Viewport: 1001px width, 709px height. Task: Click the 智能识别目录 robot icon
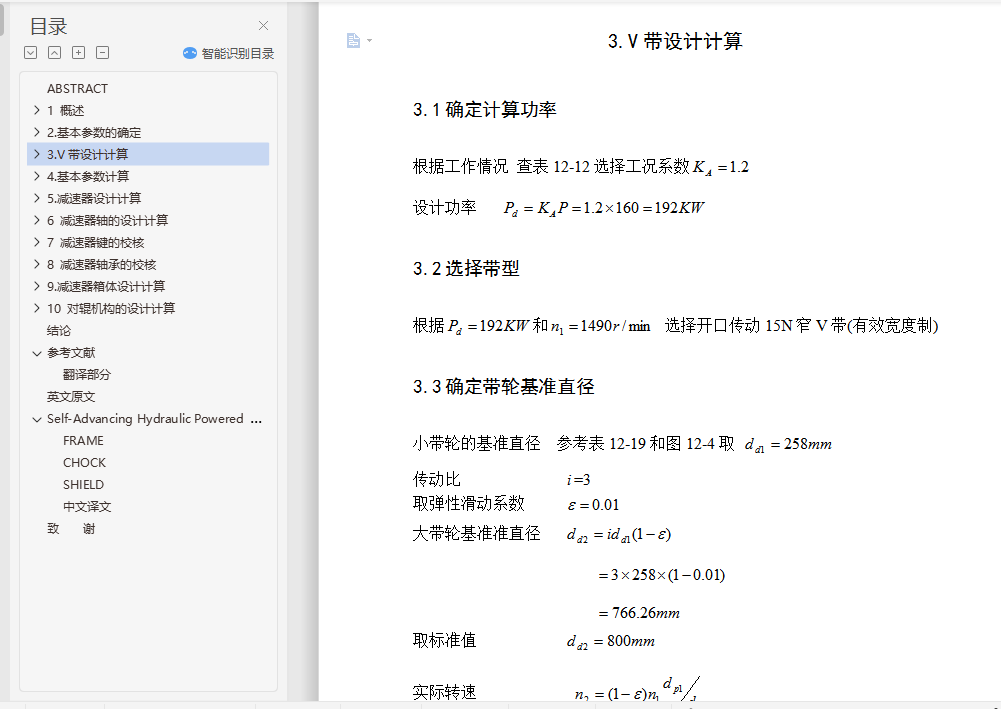(x=190, y=53)
